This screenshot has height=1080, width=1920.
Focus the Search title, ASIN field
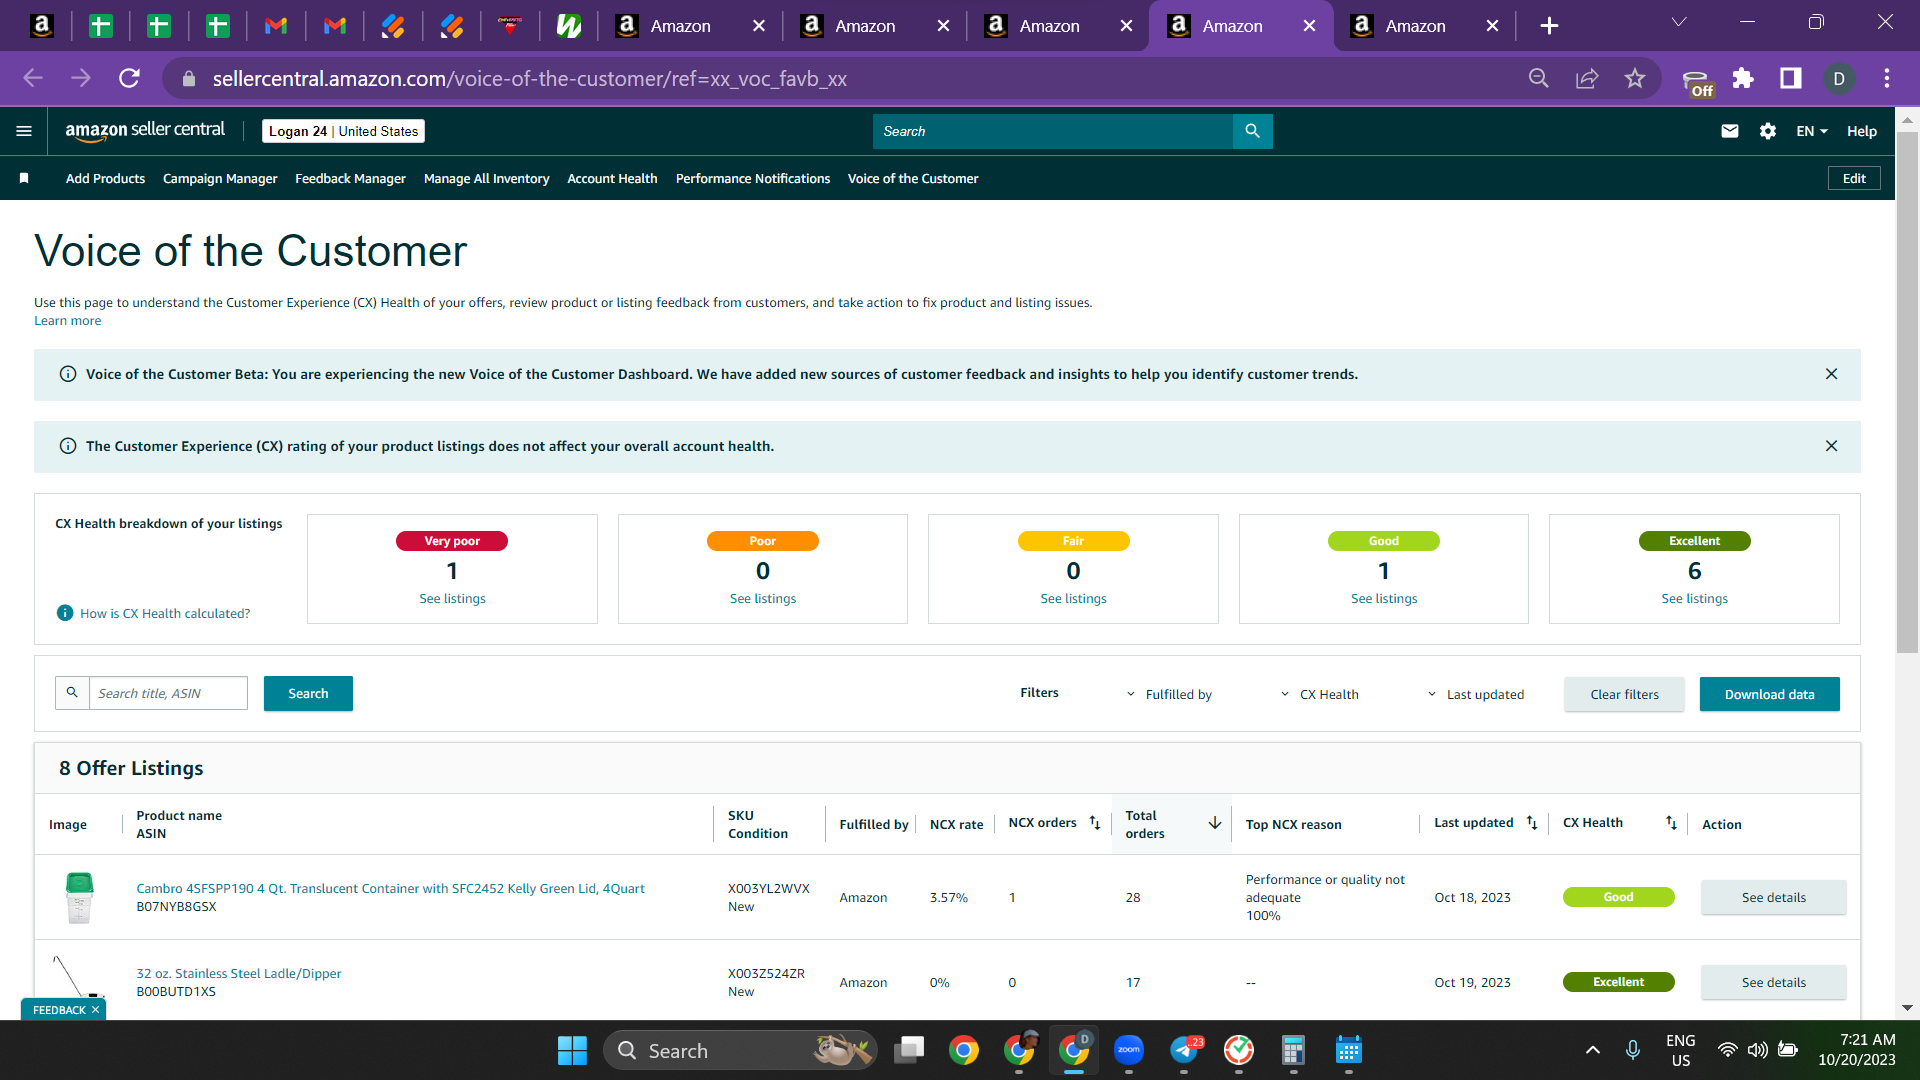(168, 693)
